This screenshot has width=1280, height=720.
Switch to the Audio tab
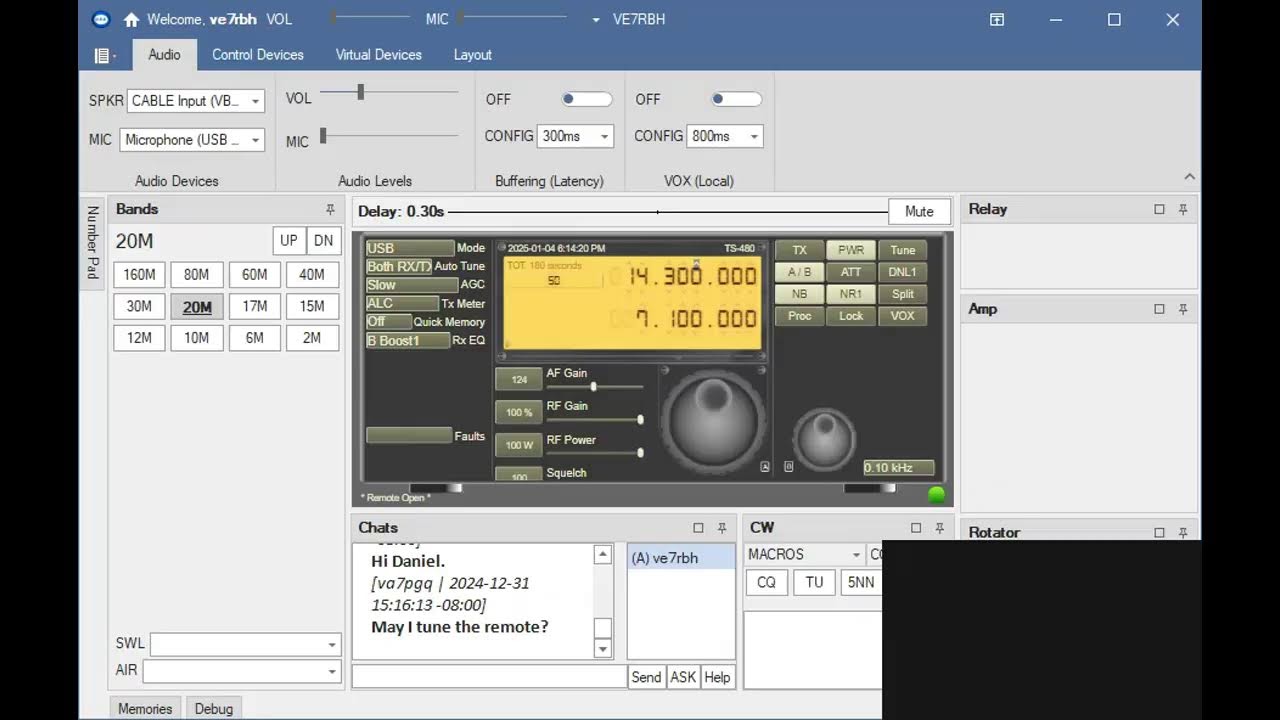(x=164, y=55)
